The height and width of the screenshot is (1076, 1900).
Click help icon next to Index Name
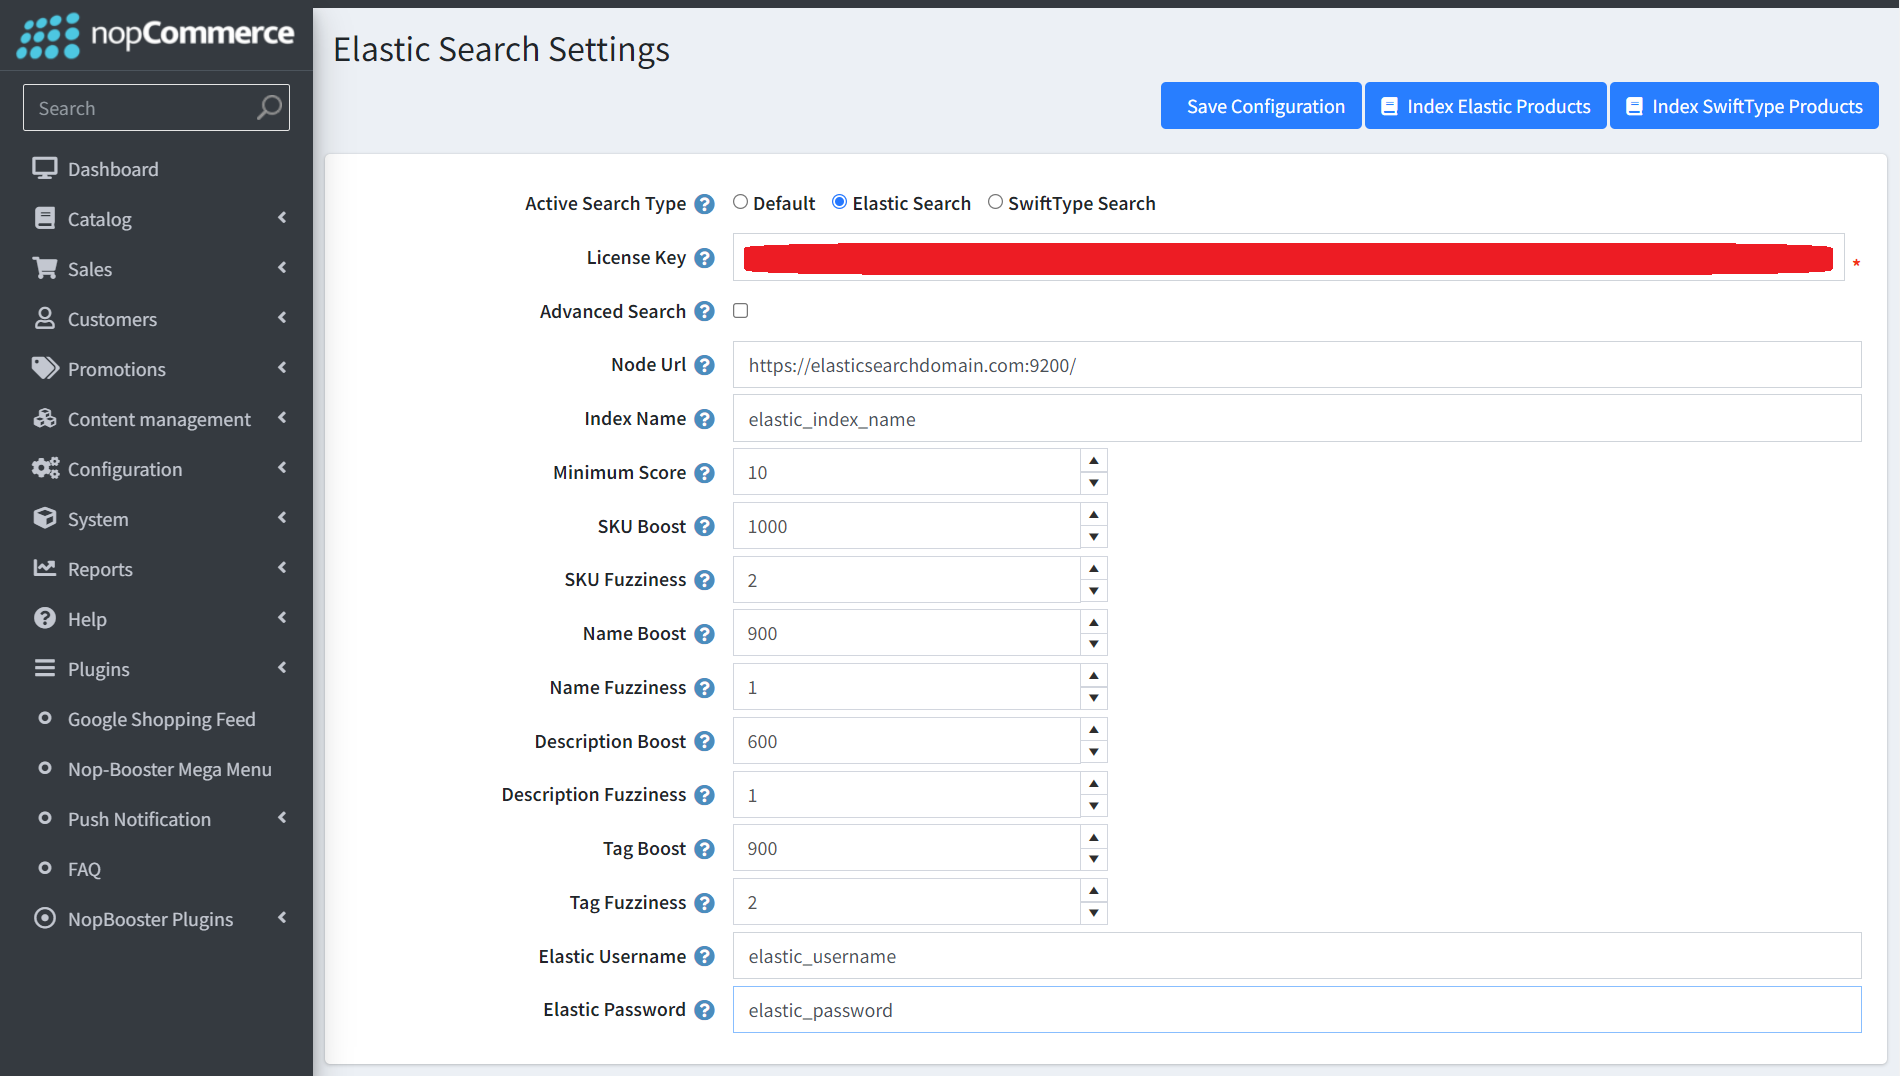coord(704,419)
